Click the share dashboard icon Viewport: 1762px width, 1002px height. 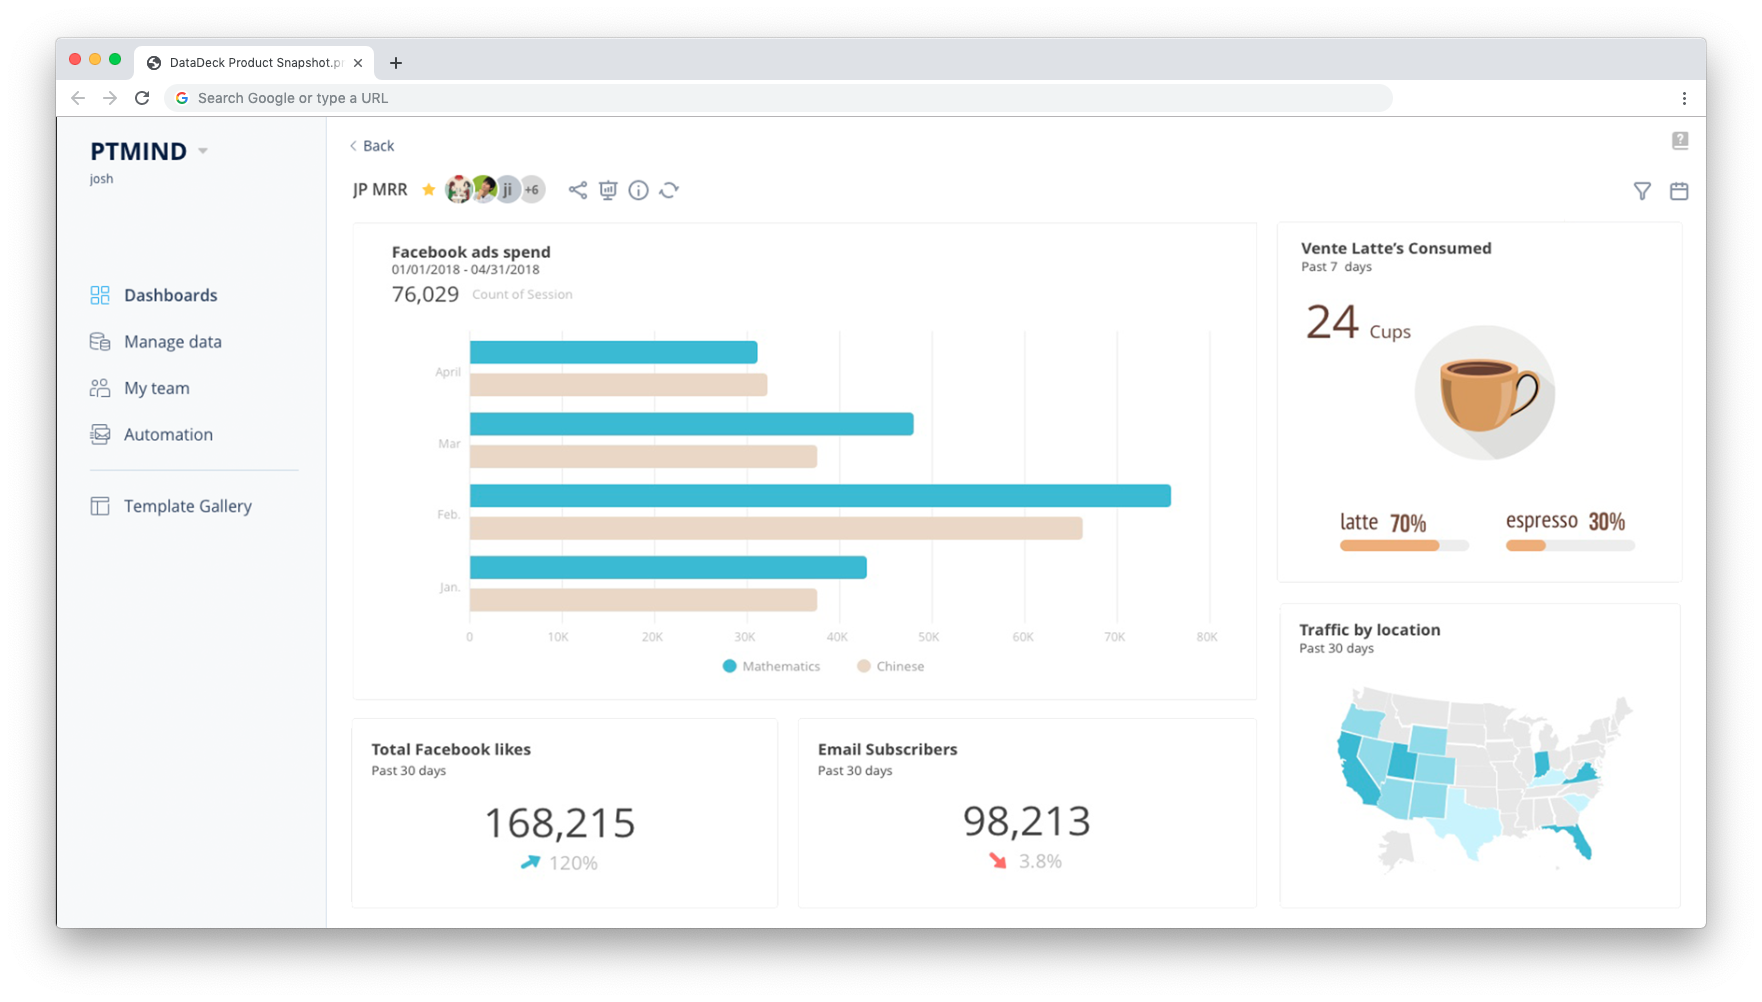coord(578,190)
